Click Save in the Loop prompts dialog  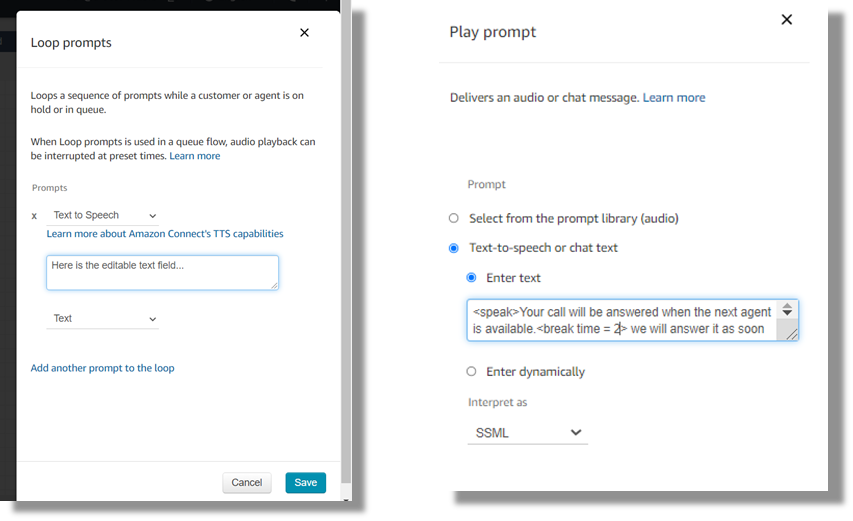pyautogui.click(x=305, y=483)
